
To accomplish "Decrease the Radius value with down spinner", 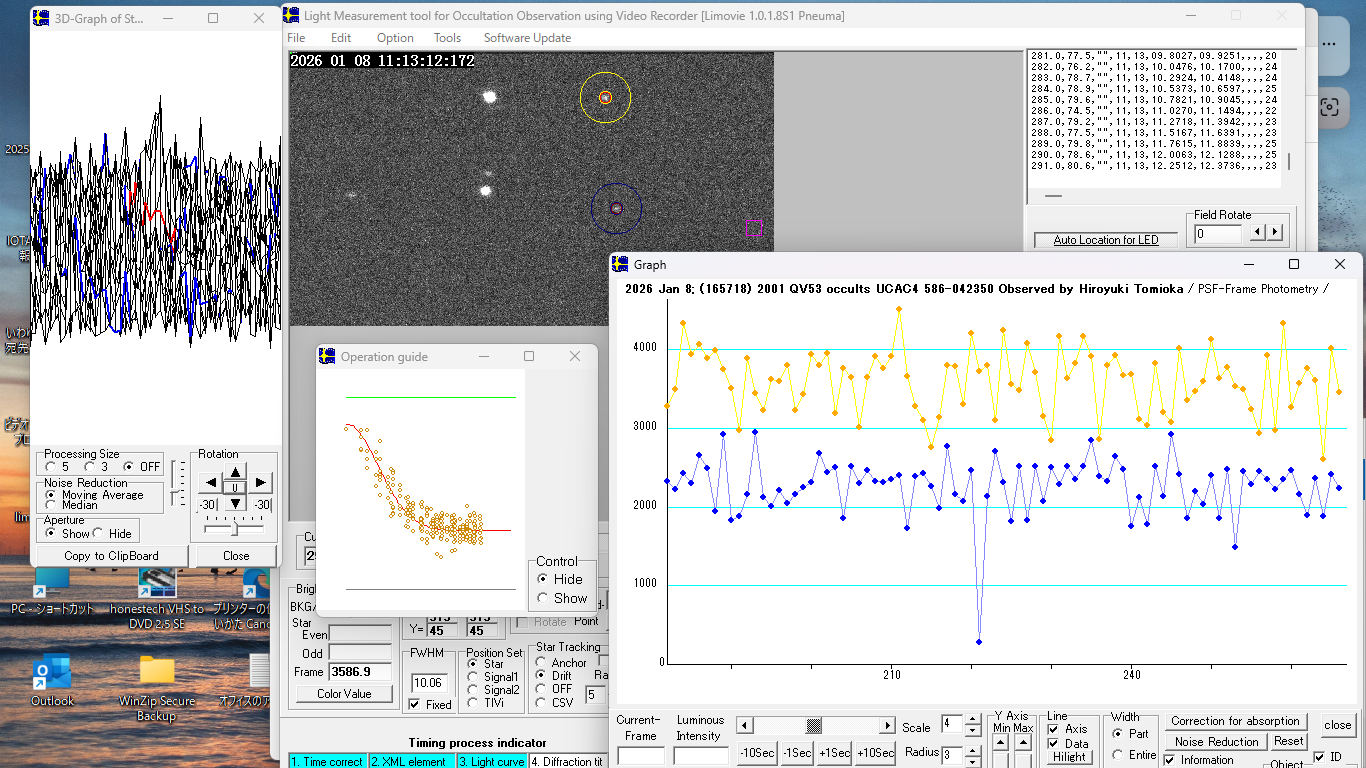I will (972, 761).
